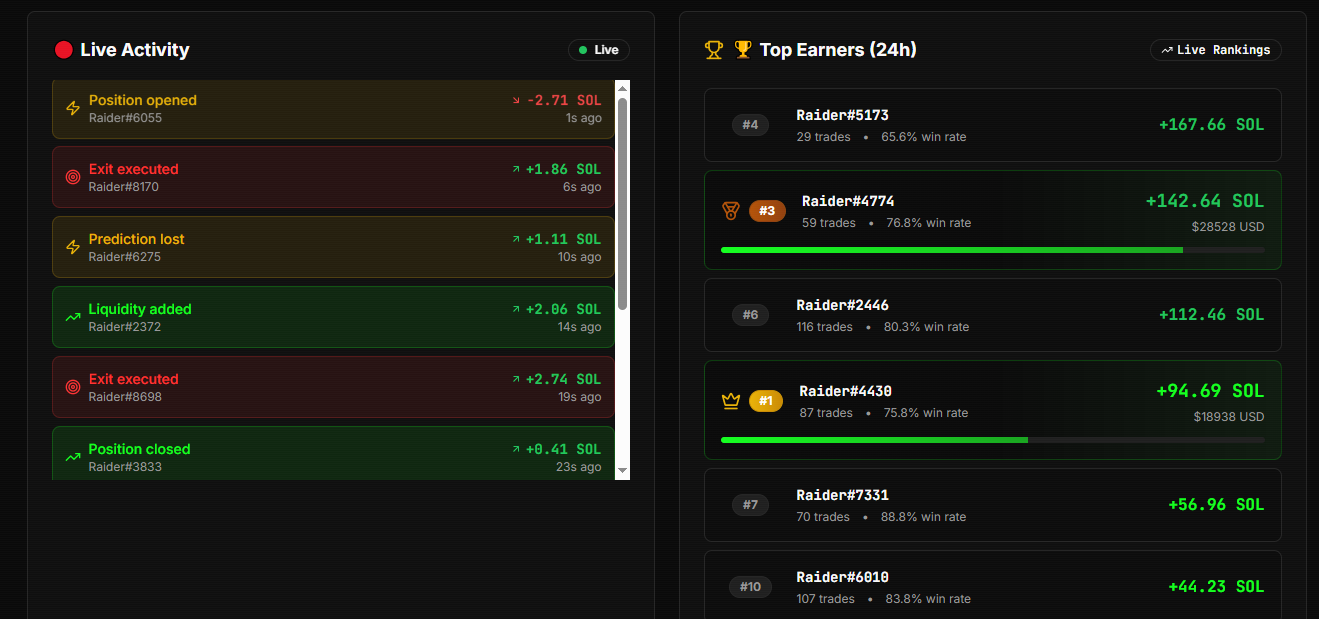The width and height of the screenshot is (1319, 619).
Task: Select the medal icon next to Raider#4774
Action: 730,210
